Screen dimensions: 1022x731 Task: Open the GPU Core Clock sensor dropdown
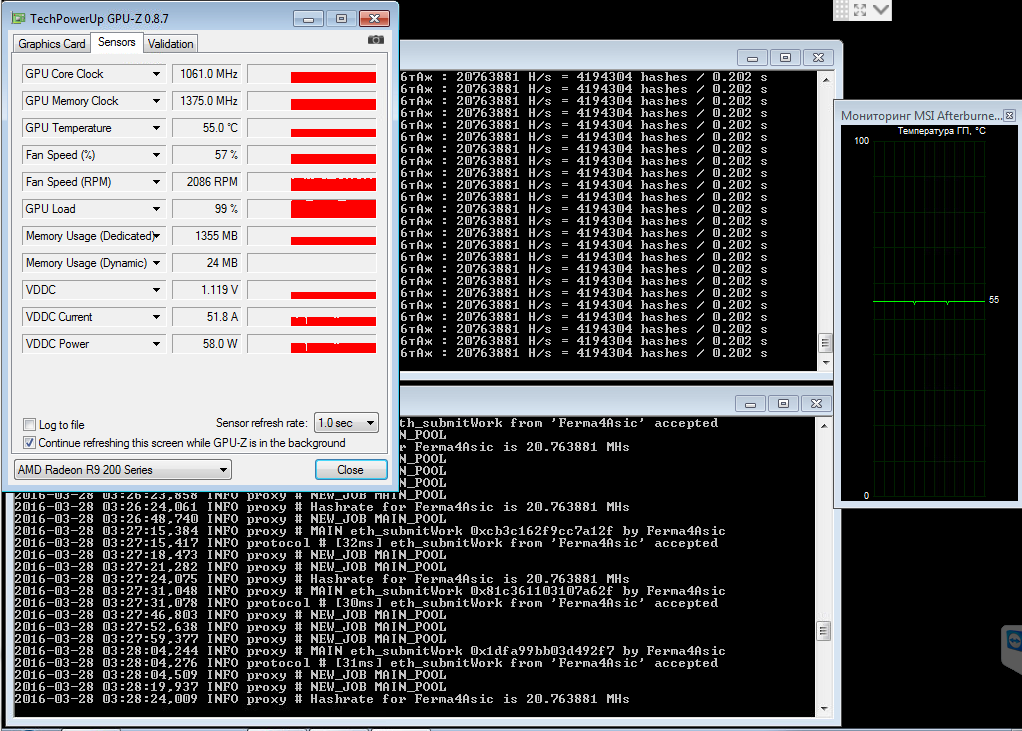pyautogui.click(x=156, y=74)
